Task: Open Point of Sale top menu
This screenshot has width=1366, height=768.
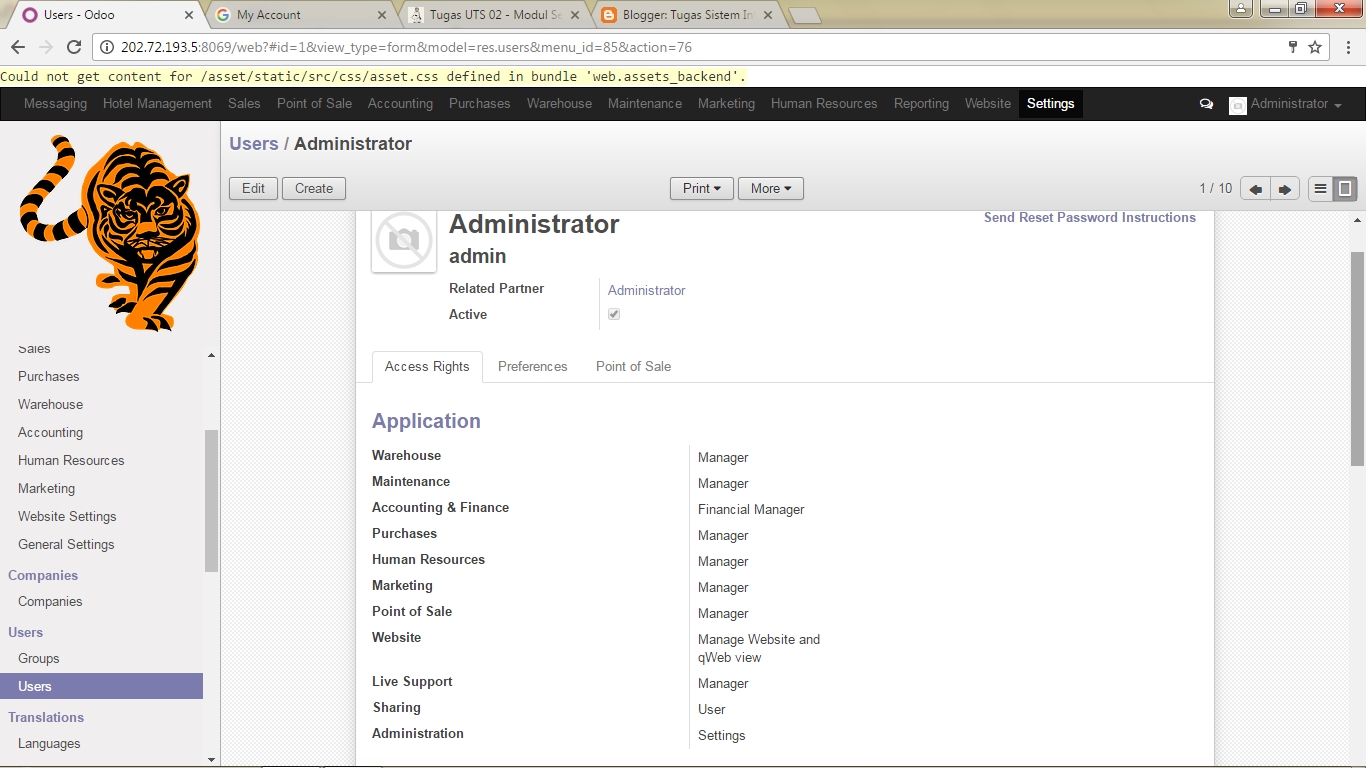Action: pyautogui.click(x=314, y=104)
